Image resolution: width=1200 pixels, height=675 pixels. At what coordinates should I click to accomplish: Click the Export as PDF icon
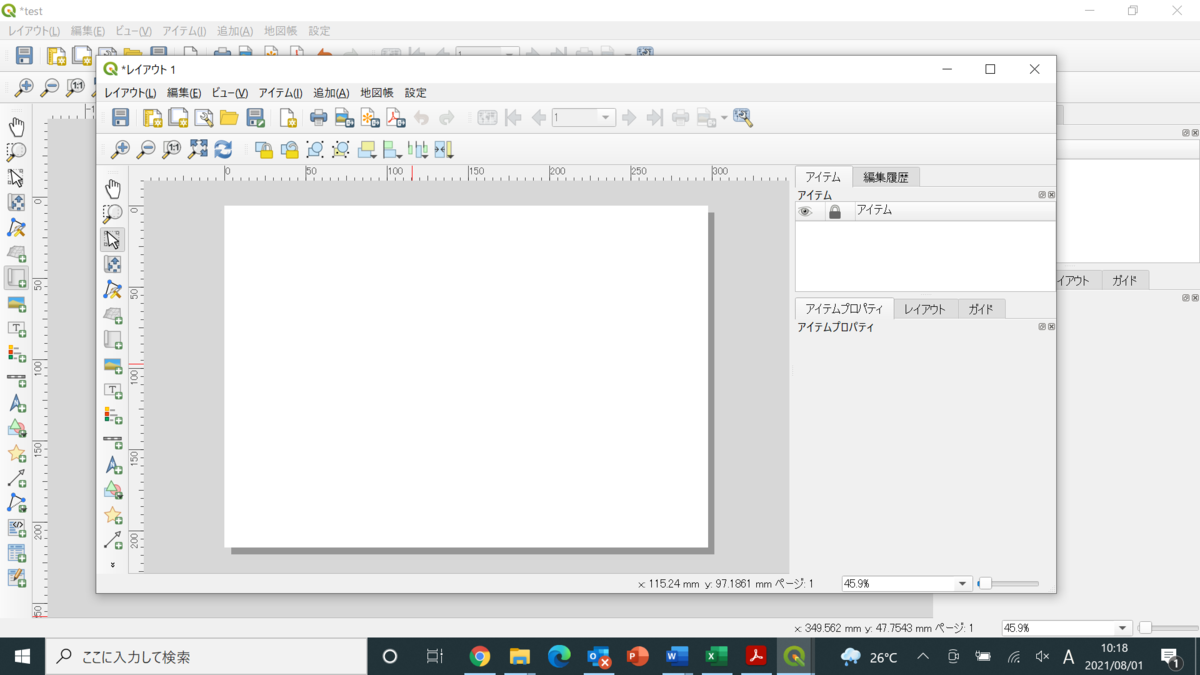(394, 117)
